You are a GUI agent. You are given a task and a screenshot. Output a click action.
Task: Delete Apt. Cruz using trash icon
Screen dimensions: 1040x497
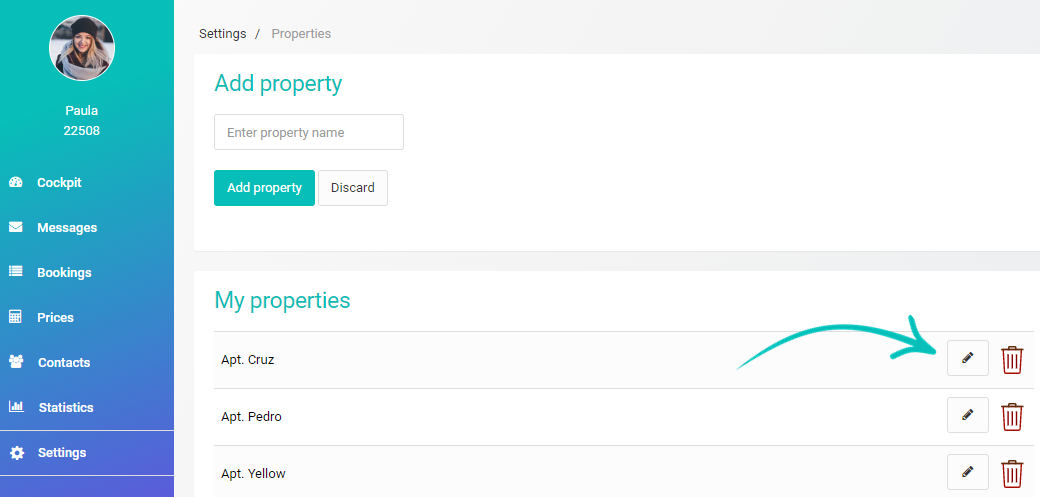[x=1011, y=360]
